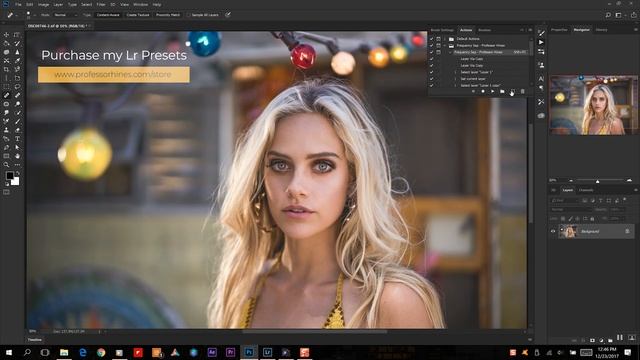640x360 pixels.
Task: Play the selected action
Action: (x=493, y=91)
